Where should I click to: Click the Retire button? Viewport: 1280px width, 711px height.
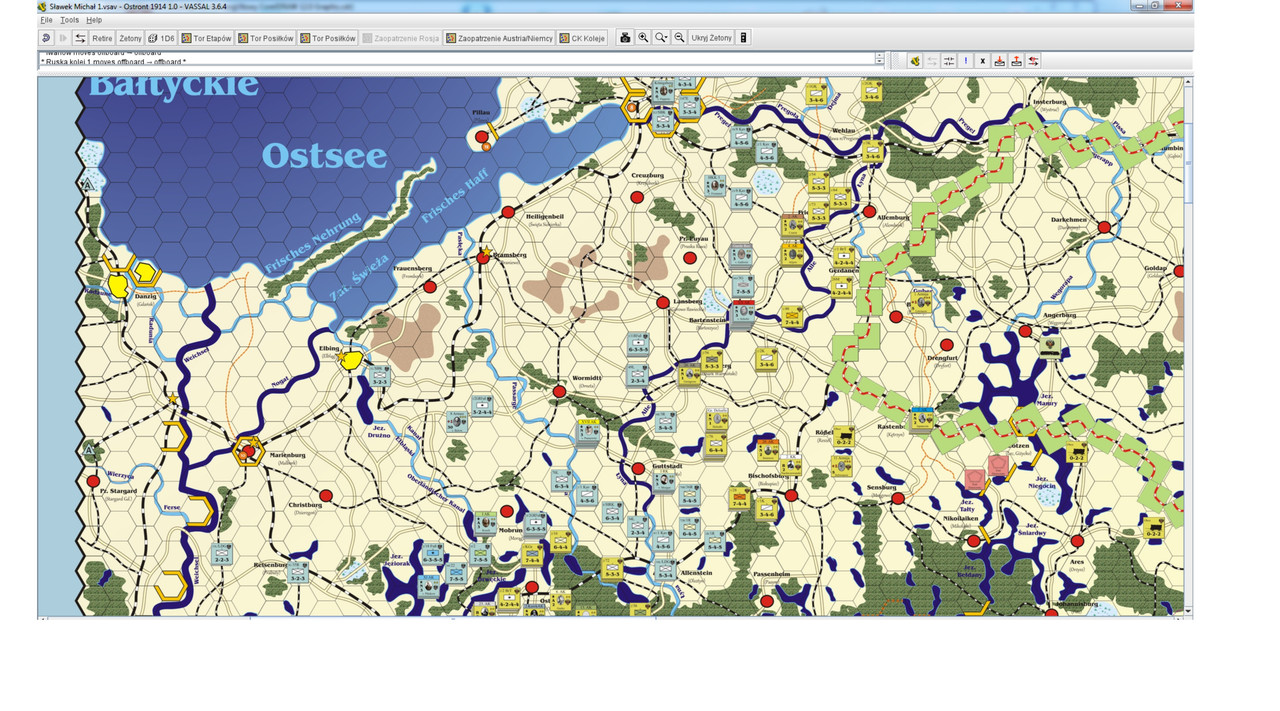[102, 38]
